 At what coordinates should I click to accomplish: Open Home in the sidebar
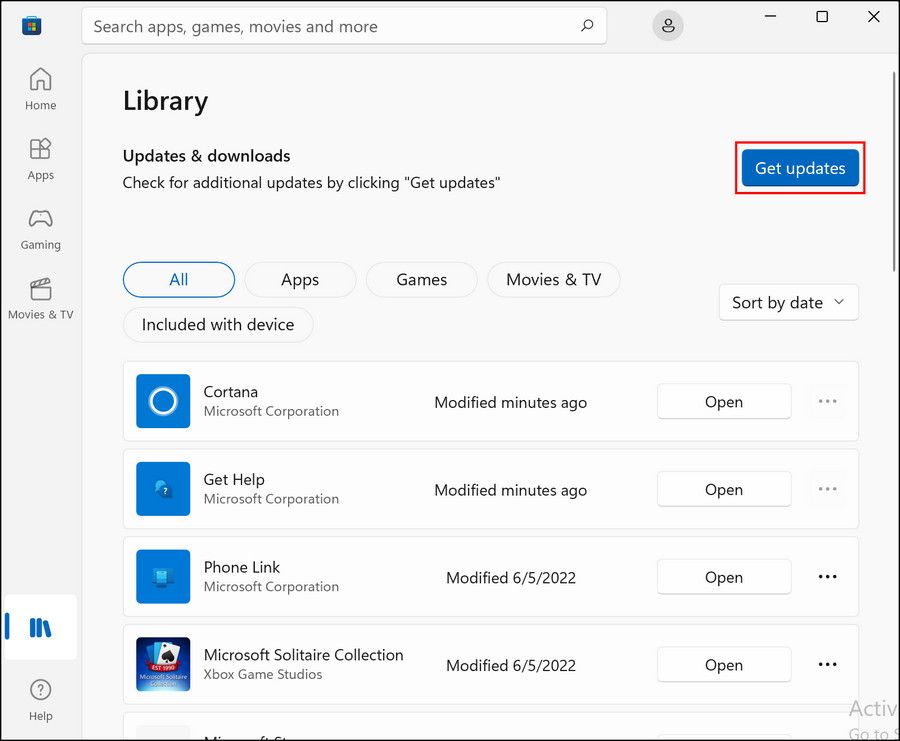[x=40, y=89]
